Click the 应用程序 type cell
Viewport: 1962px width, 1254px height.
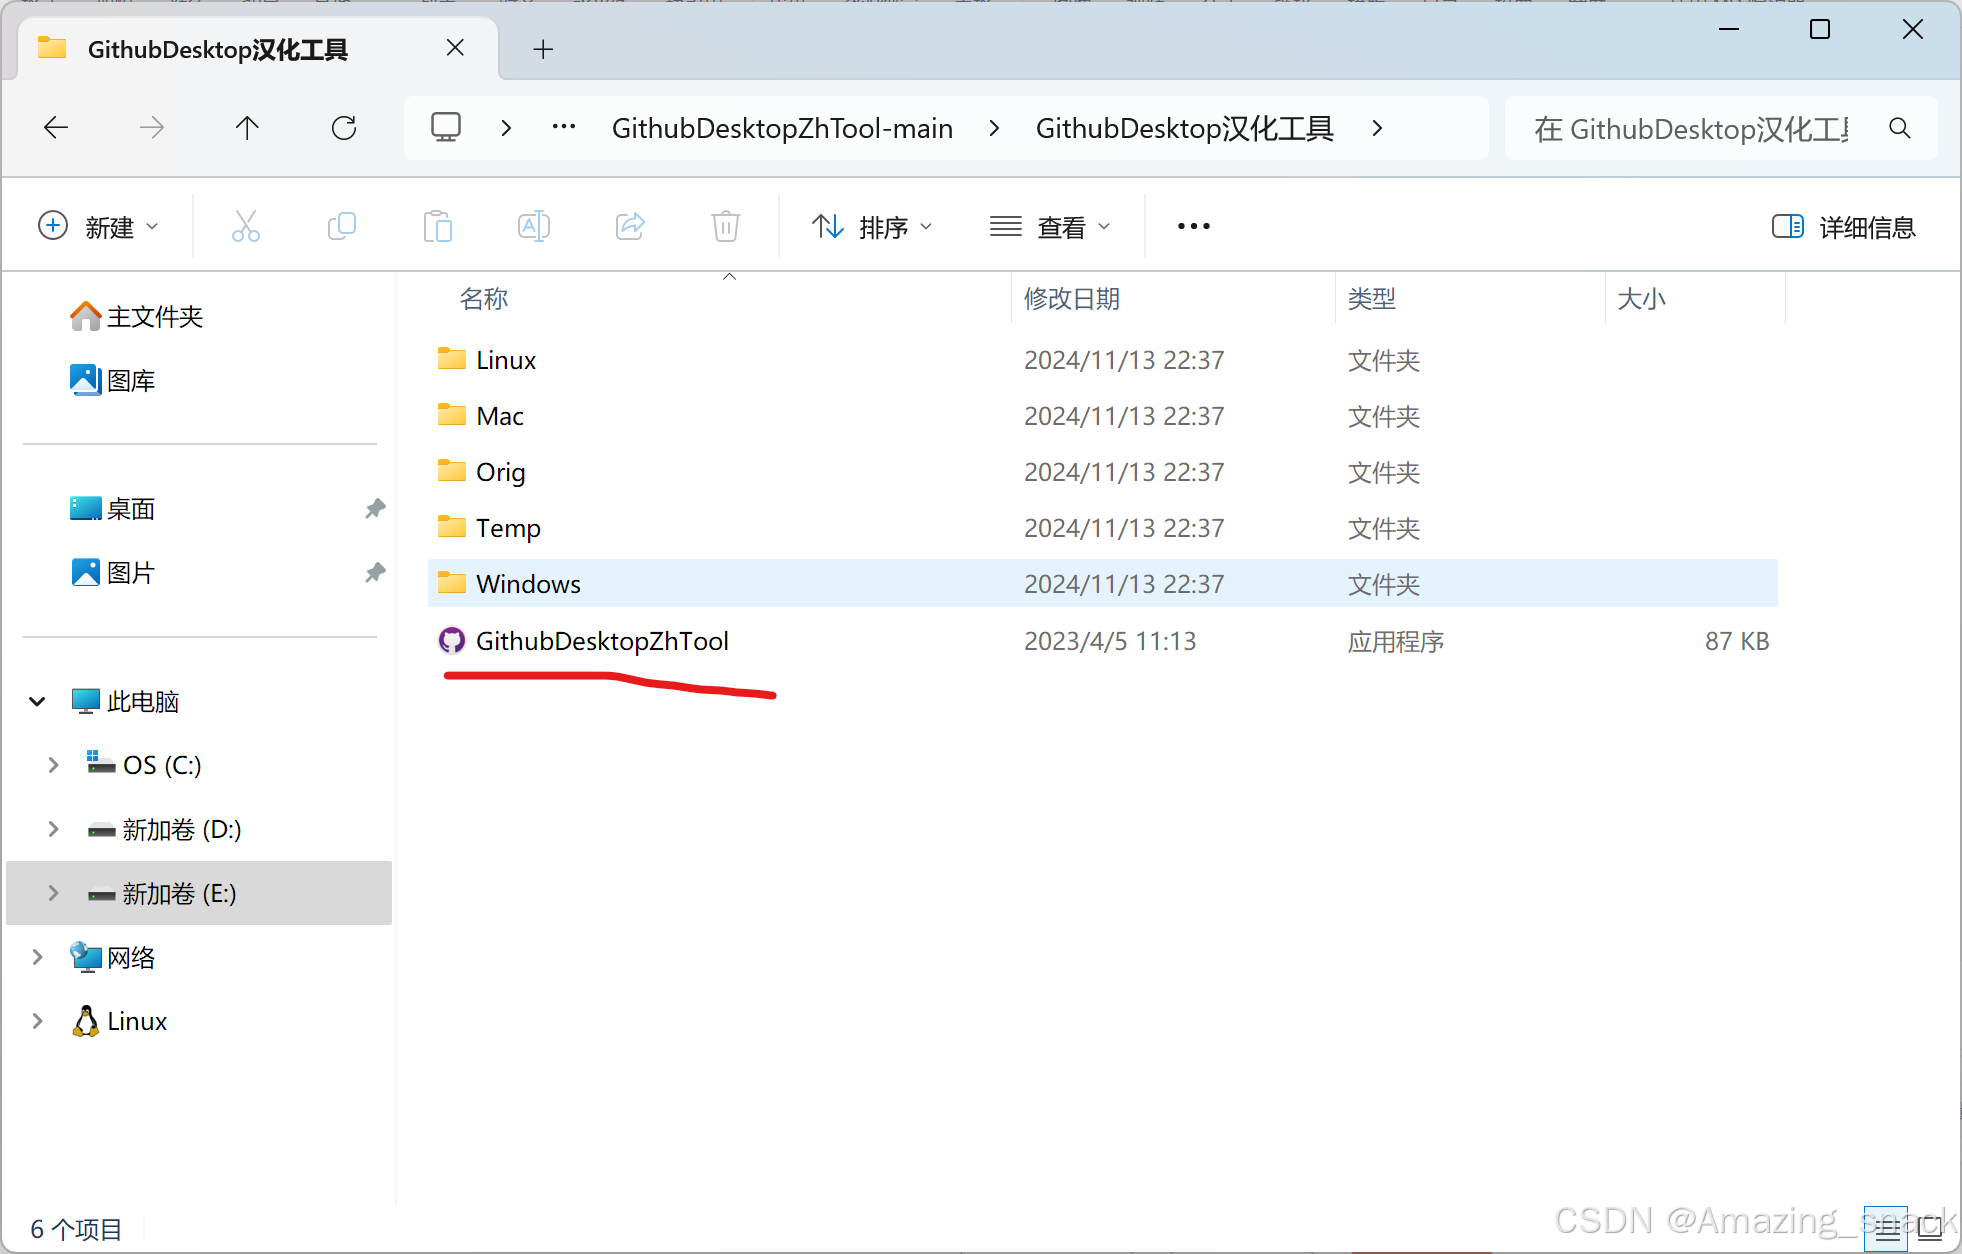(1395, 641)
